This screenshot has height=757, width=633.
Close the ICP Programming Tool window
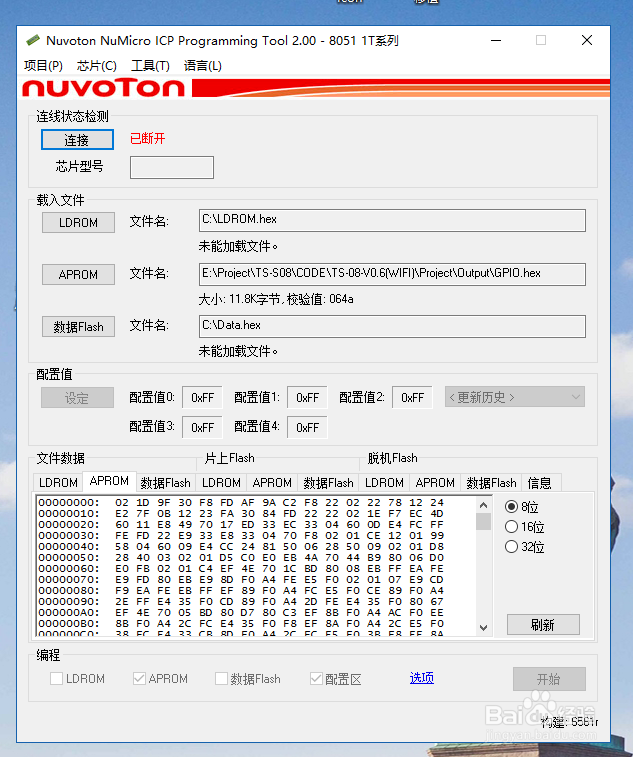pos(587,41)
